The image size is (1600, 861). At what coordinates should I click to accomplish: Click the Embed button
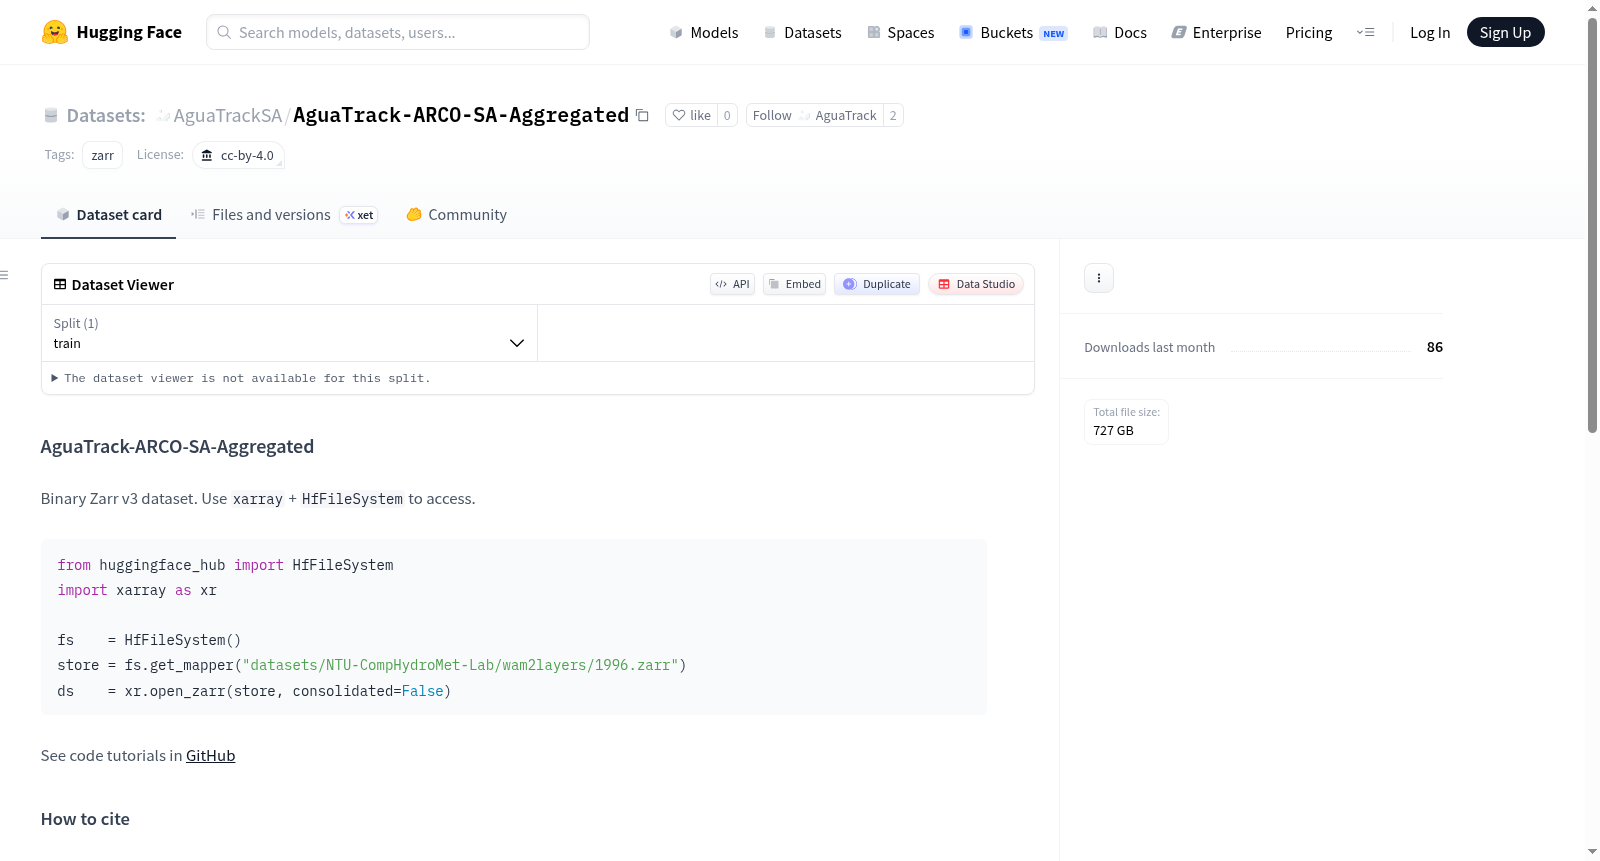coord(794,284)
